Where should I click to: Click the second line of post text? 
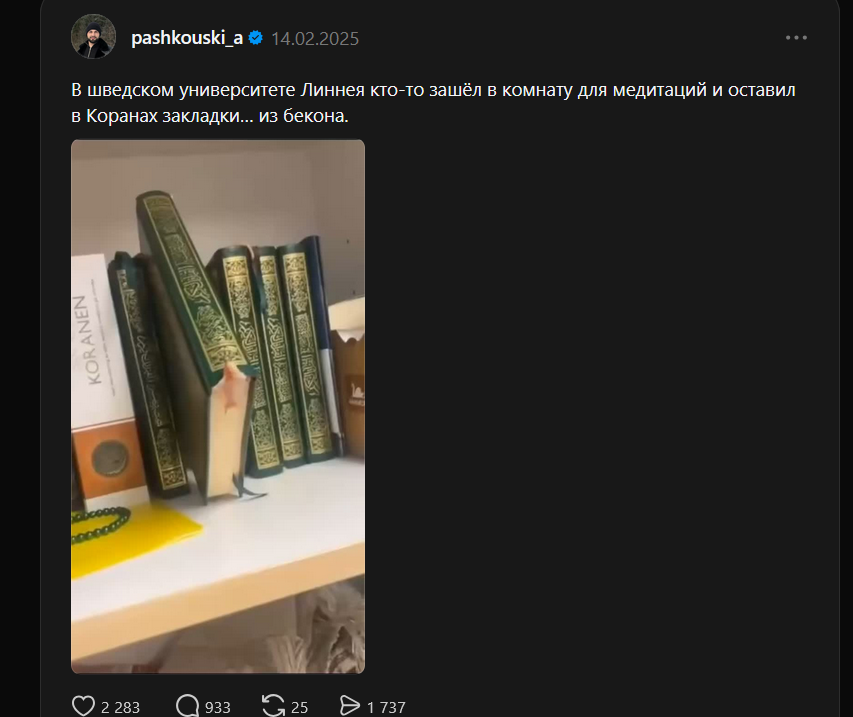(210, 116)
